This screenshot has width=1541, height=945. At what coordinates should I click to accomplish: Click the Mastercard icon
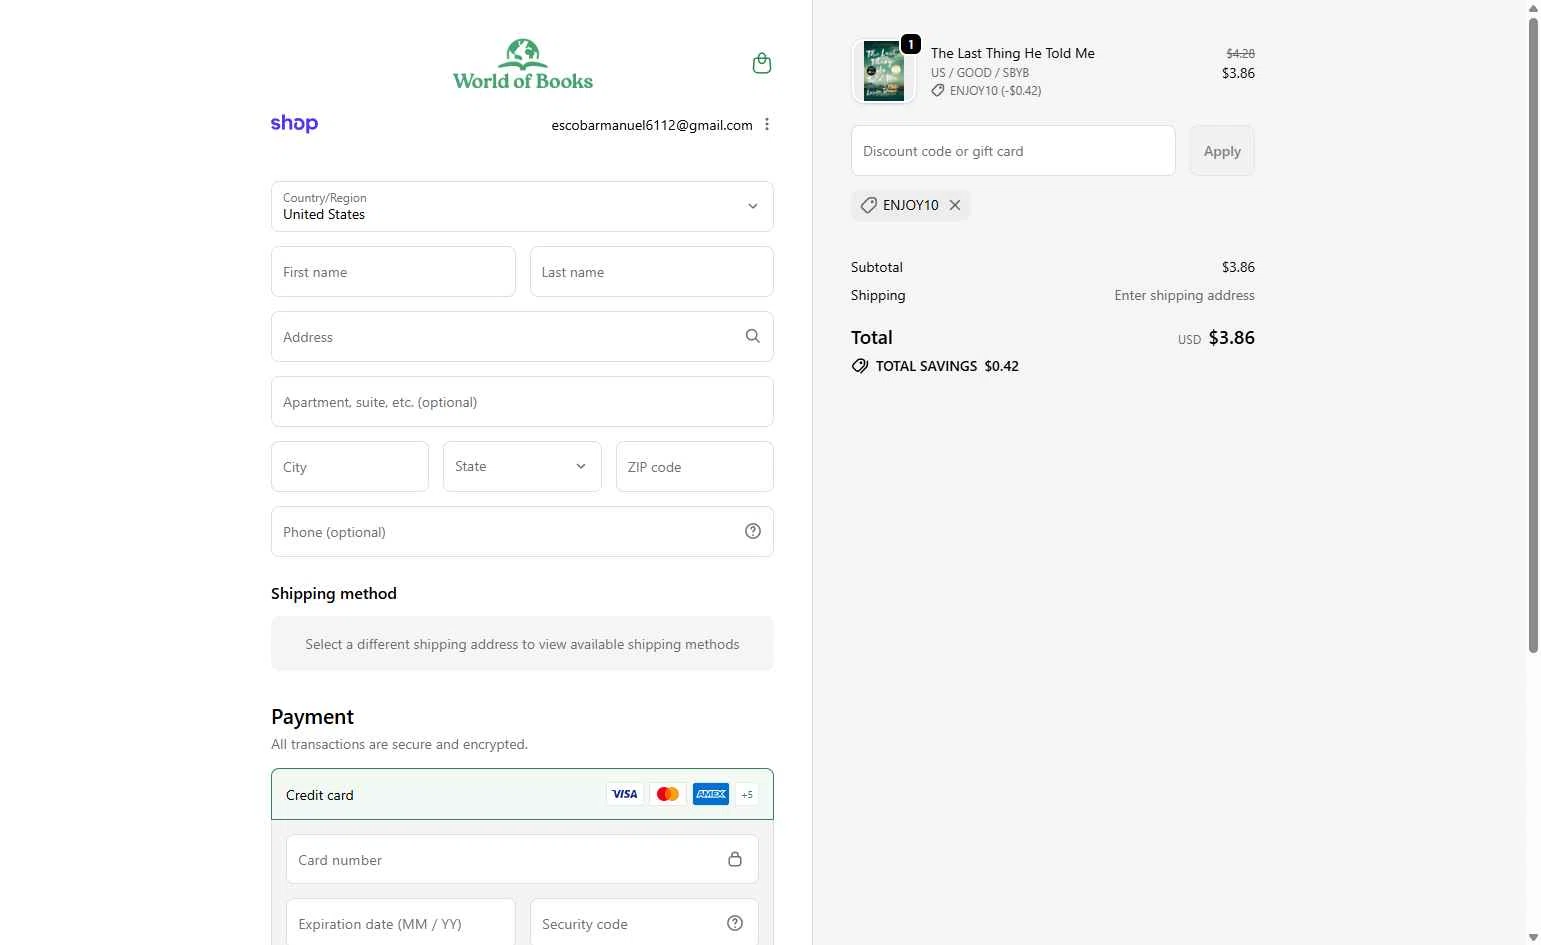coord(668,794)
